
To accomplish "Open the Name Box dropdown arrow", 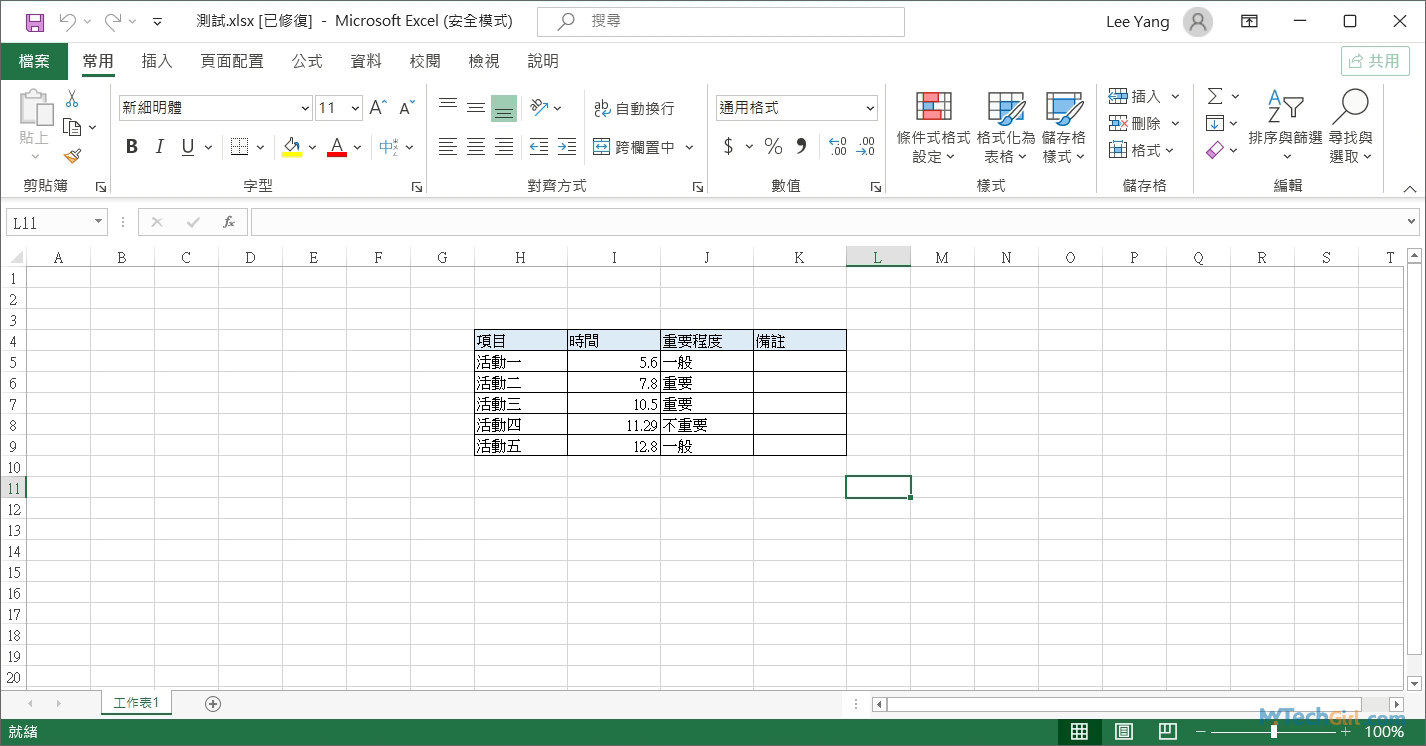I will pyautogui.click(x=98, y=222).
